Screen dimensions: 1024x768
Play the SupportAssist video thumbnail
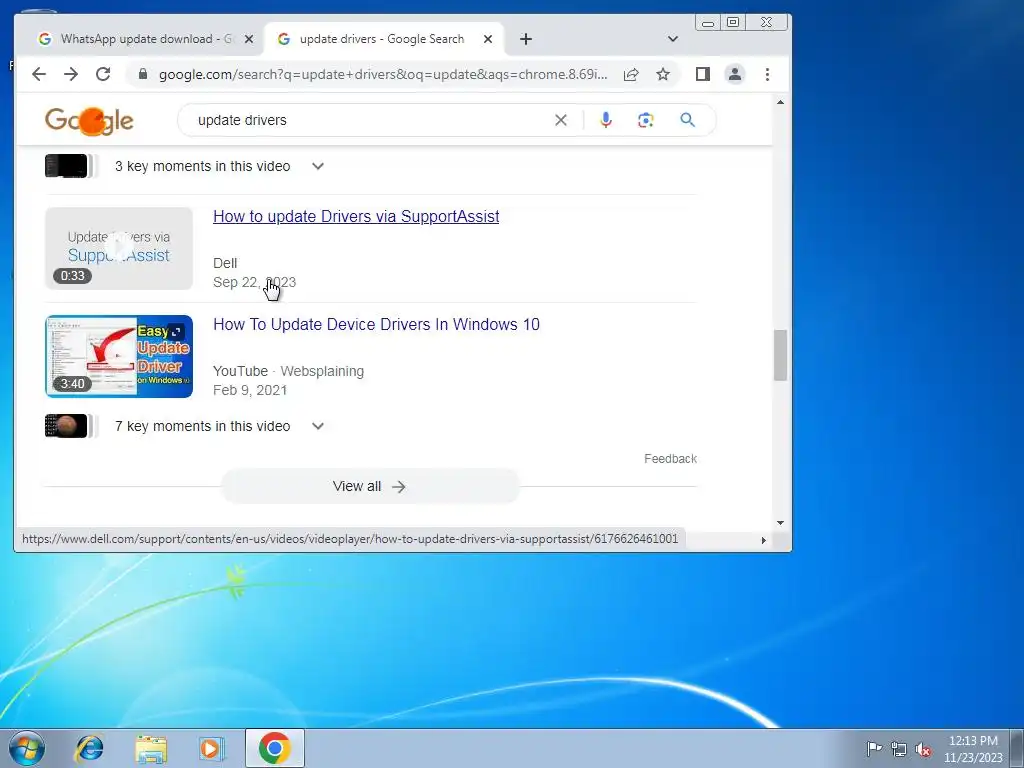[x=119, y=248]
